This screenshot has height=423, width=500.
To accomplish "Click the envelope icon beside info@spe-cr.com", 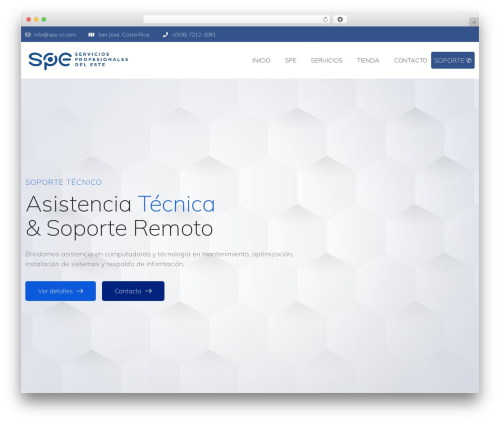I will tap(28, 35).
